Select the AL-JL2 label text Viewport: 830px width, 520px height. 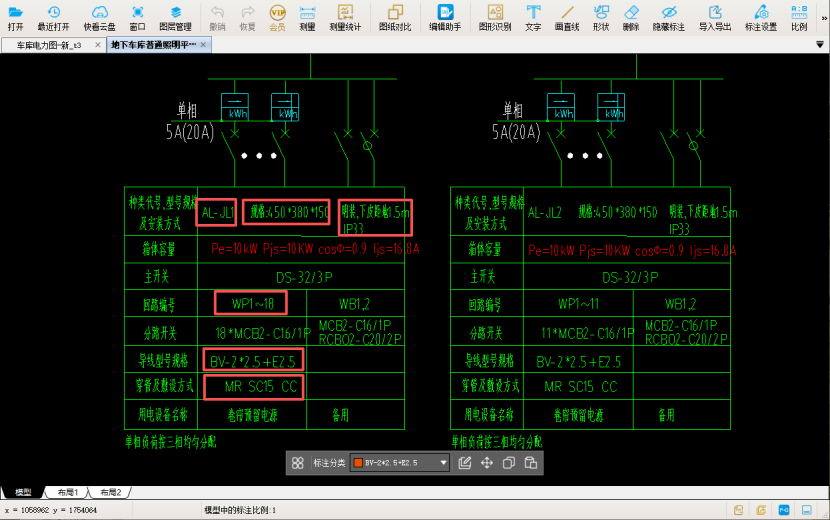click(x=544, y=213)
